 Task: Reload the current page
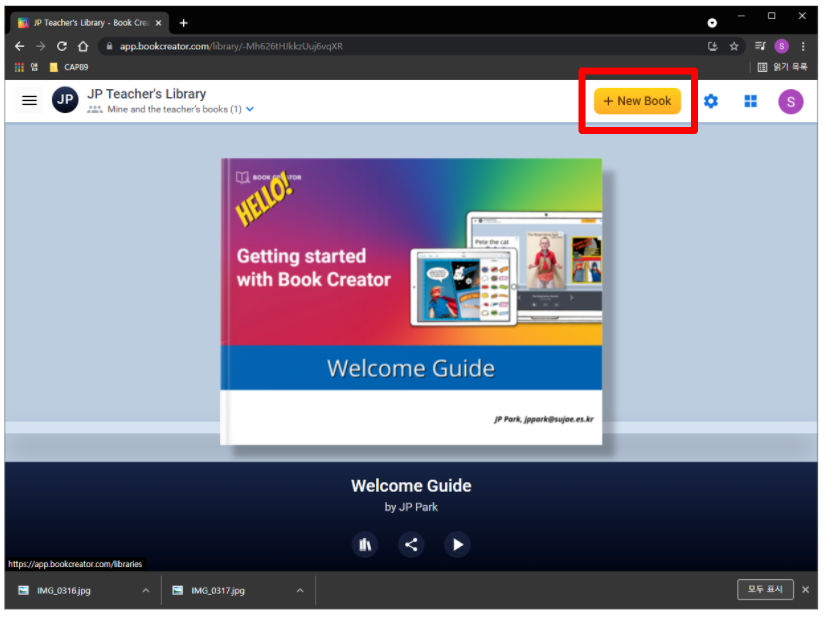pos(61,46)
